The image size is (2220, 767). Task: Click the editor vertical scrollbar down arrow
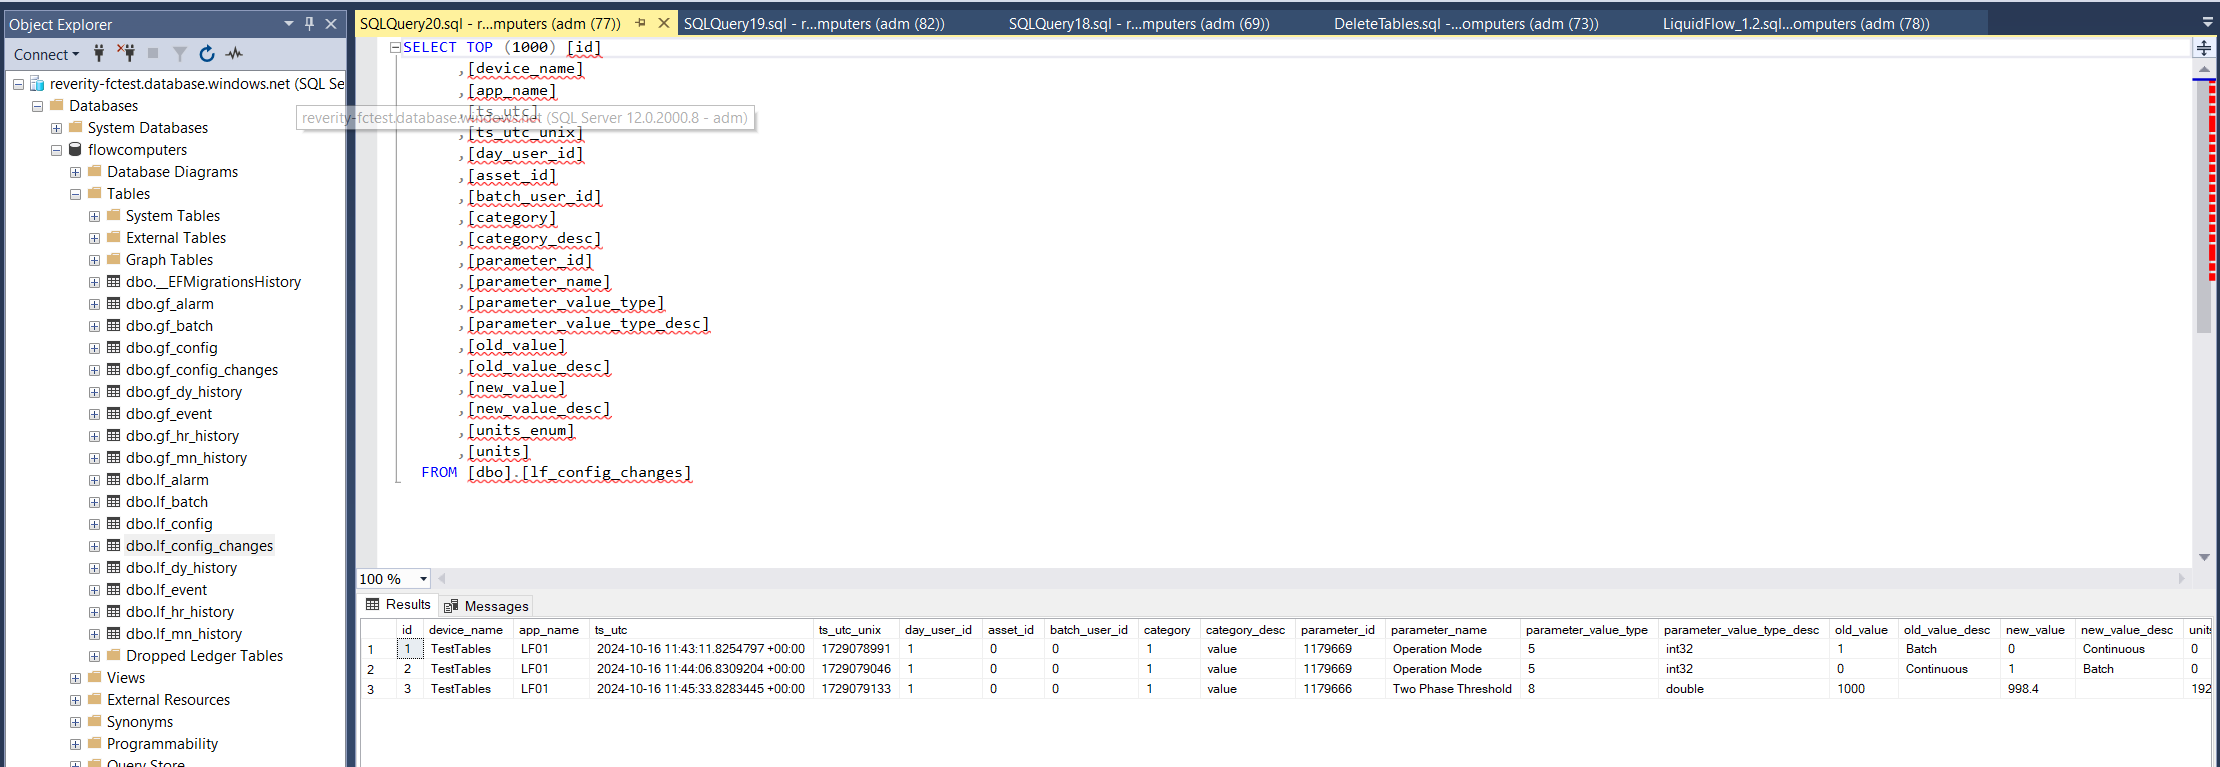2204,557
